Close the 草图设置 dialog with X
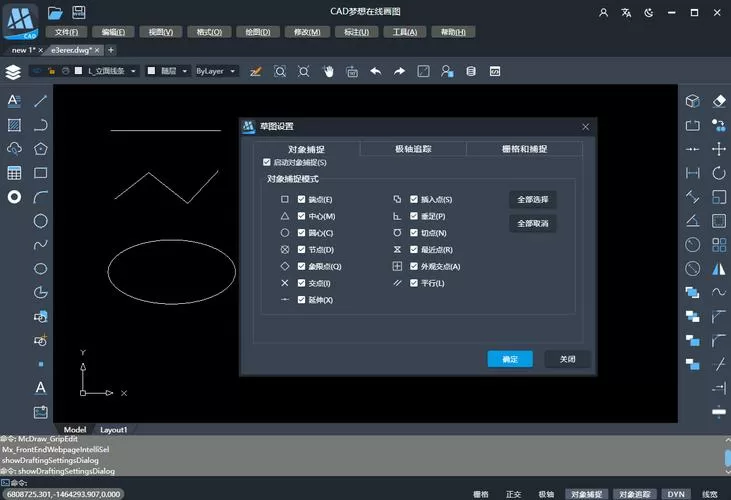Viewport: 731px width, 500px height. (586, 127)
